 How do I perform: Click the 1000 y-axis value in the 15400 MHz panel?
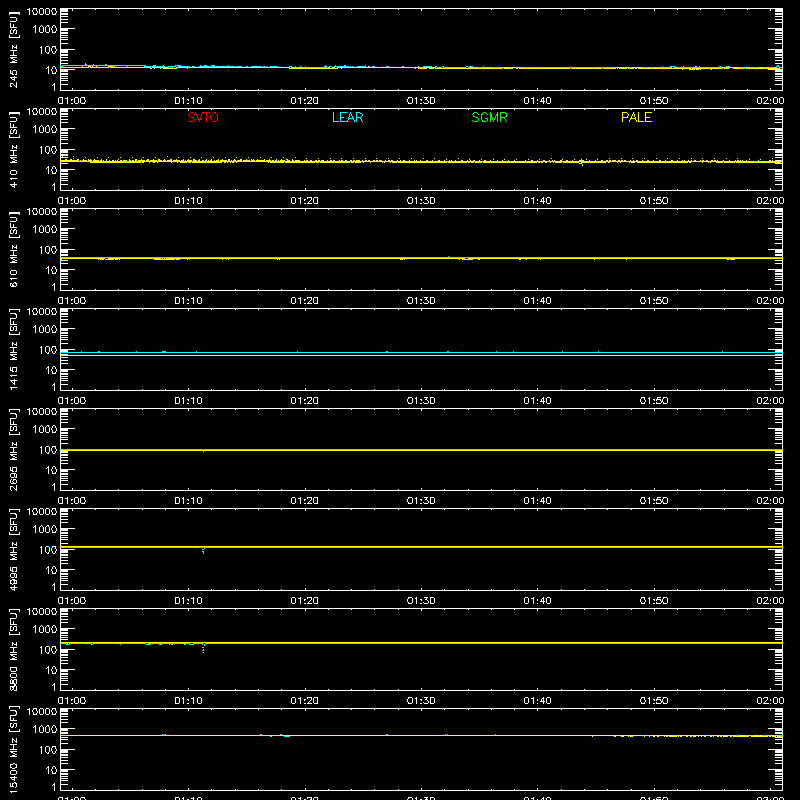click(x=45, y=730)
